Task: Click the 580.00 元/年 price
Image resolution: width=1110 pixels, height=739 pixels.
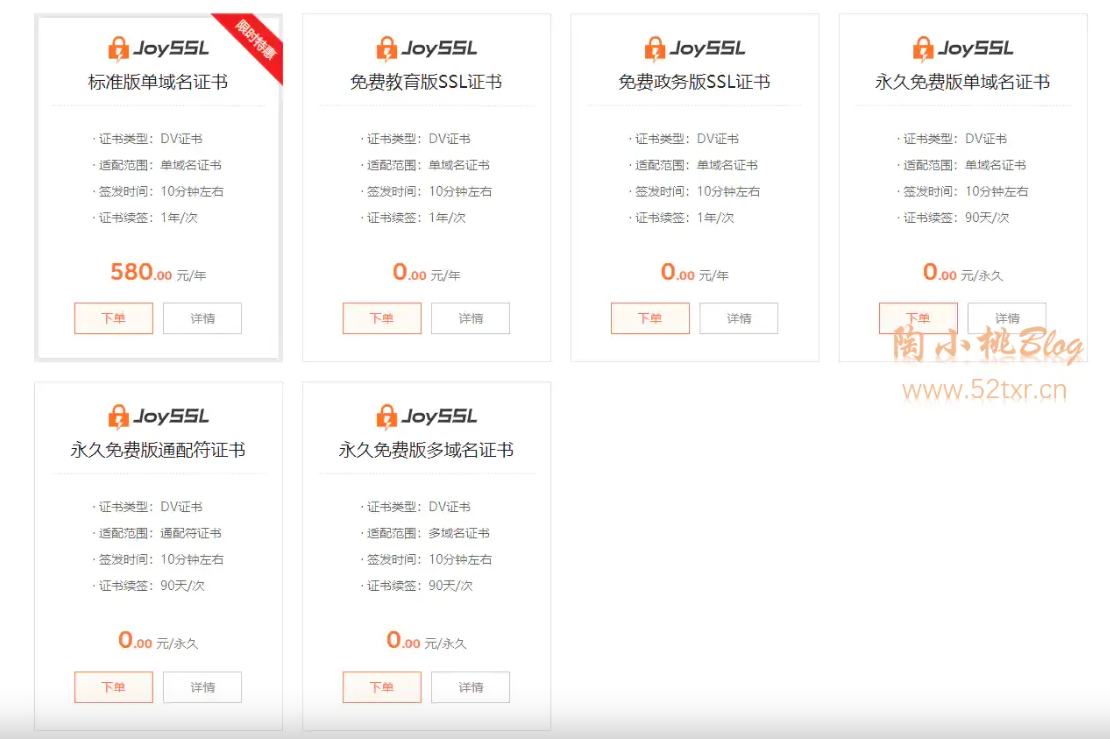Action: point(158,273)
